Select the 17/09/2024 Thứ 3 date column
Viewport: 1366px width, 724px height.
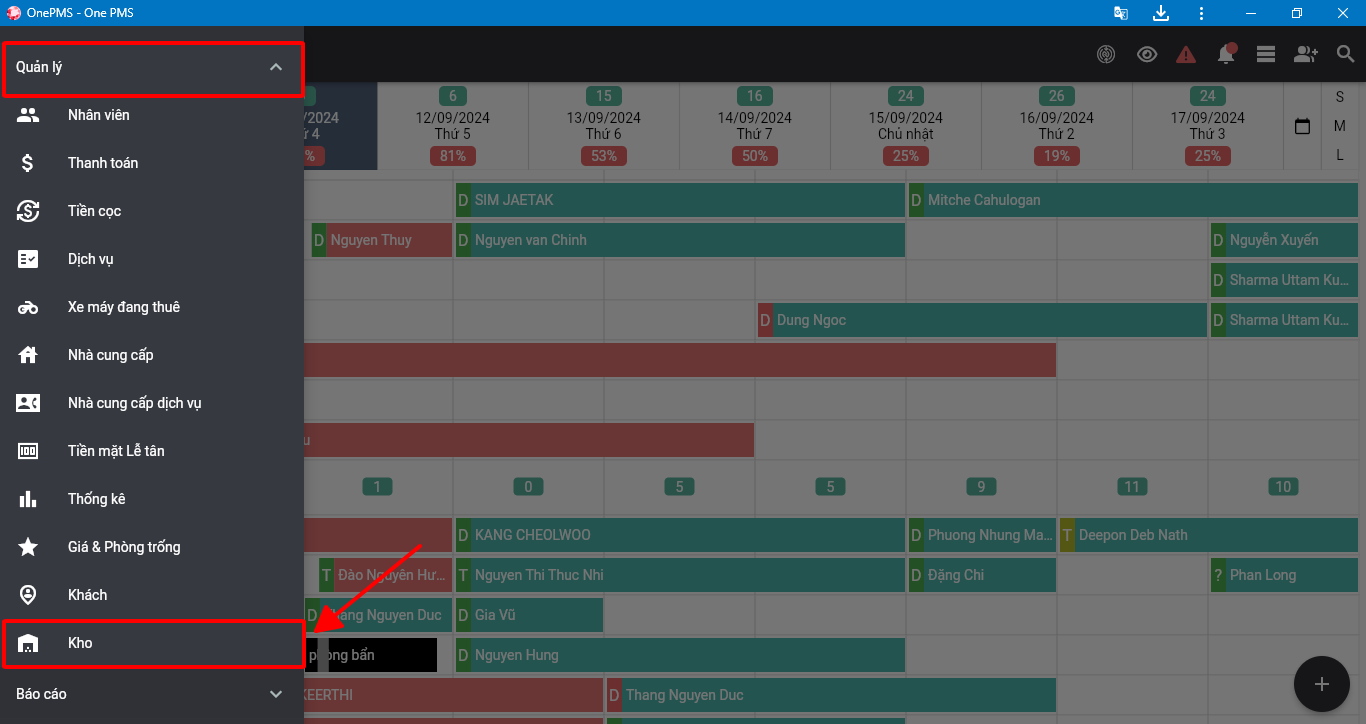[1208, 126]
